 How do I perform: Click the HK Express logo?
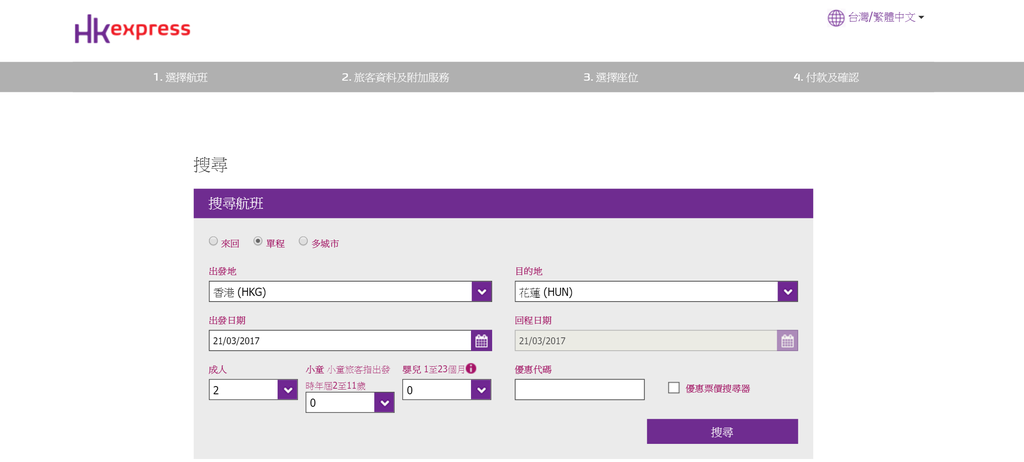(132, 30)
